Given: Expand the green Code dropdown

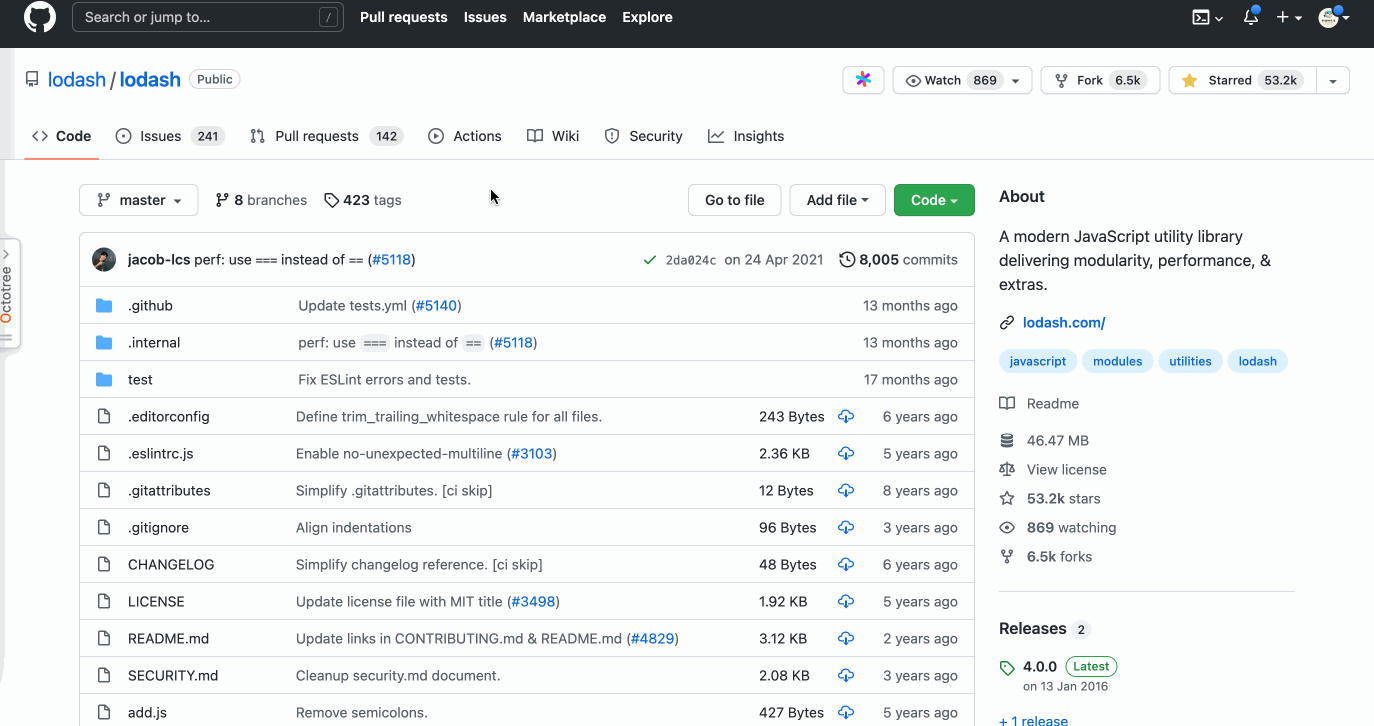Looking at the screenshot, I should 934,200.
